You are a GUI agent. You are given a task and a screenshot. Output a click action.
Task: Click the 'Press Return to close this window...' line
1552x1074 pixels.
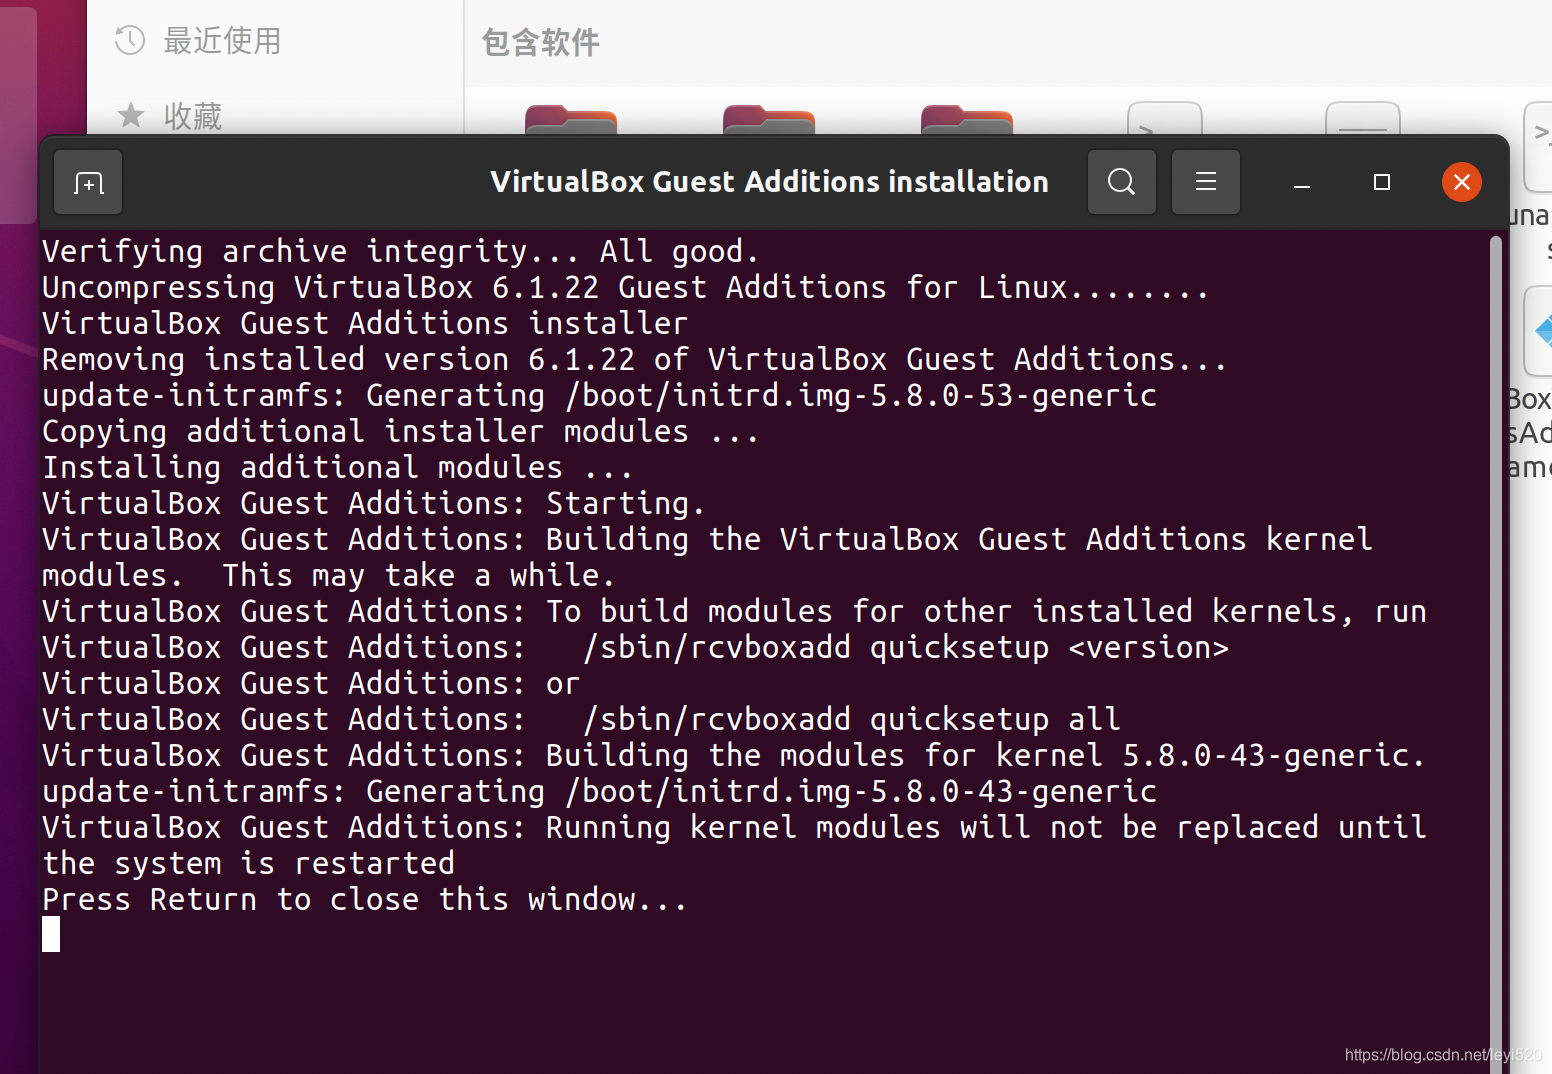pos(364,899)
